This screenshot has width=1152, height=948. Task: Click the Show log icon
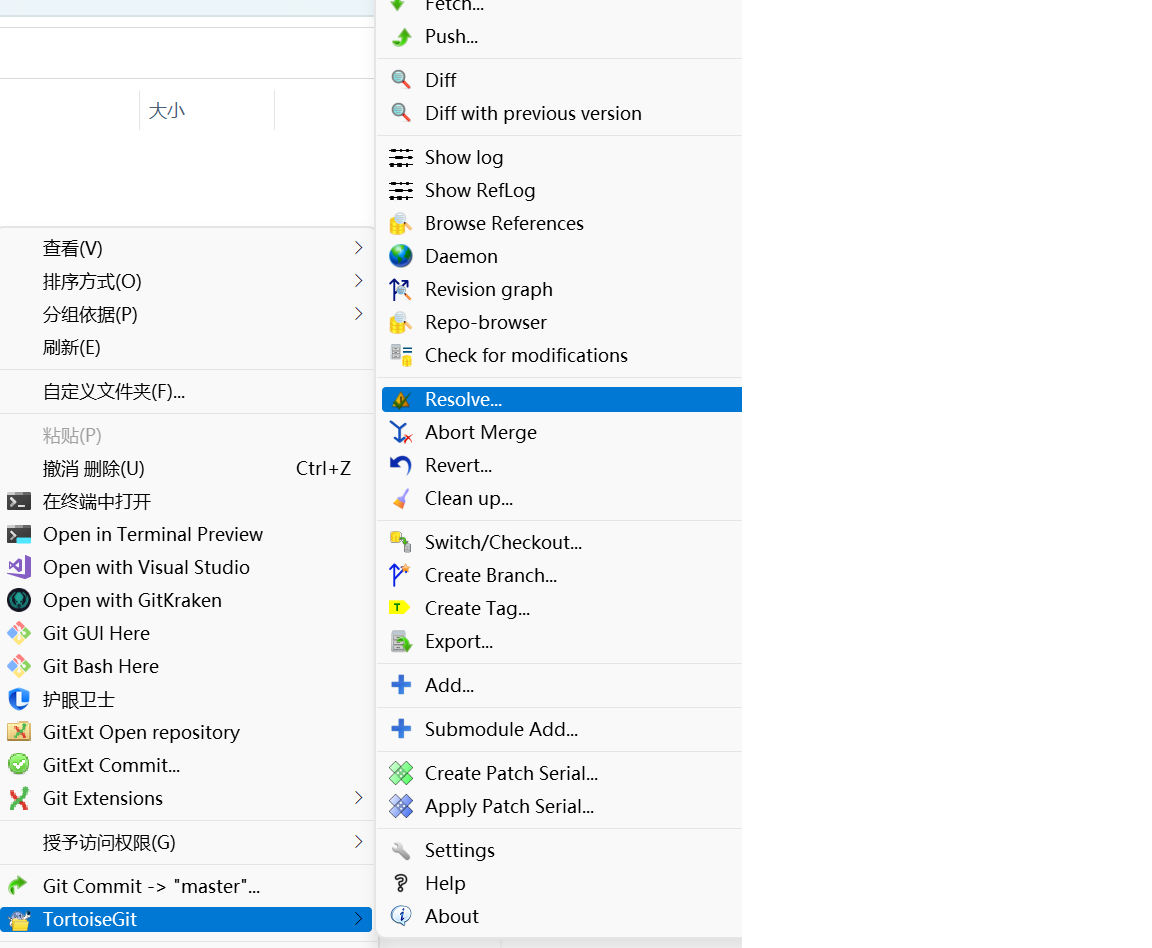point(401,157)
